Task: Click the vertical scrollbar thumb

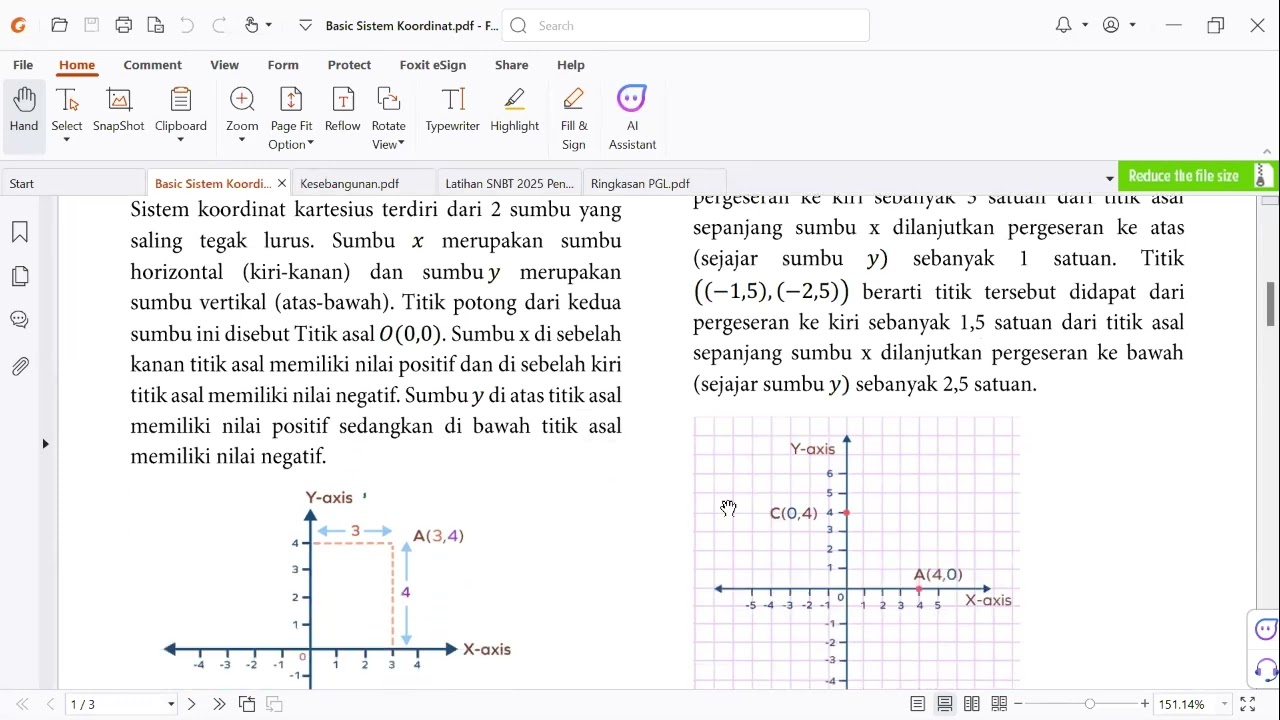Action: pos(1271,304)
